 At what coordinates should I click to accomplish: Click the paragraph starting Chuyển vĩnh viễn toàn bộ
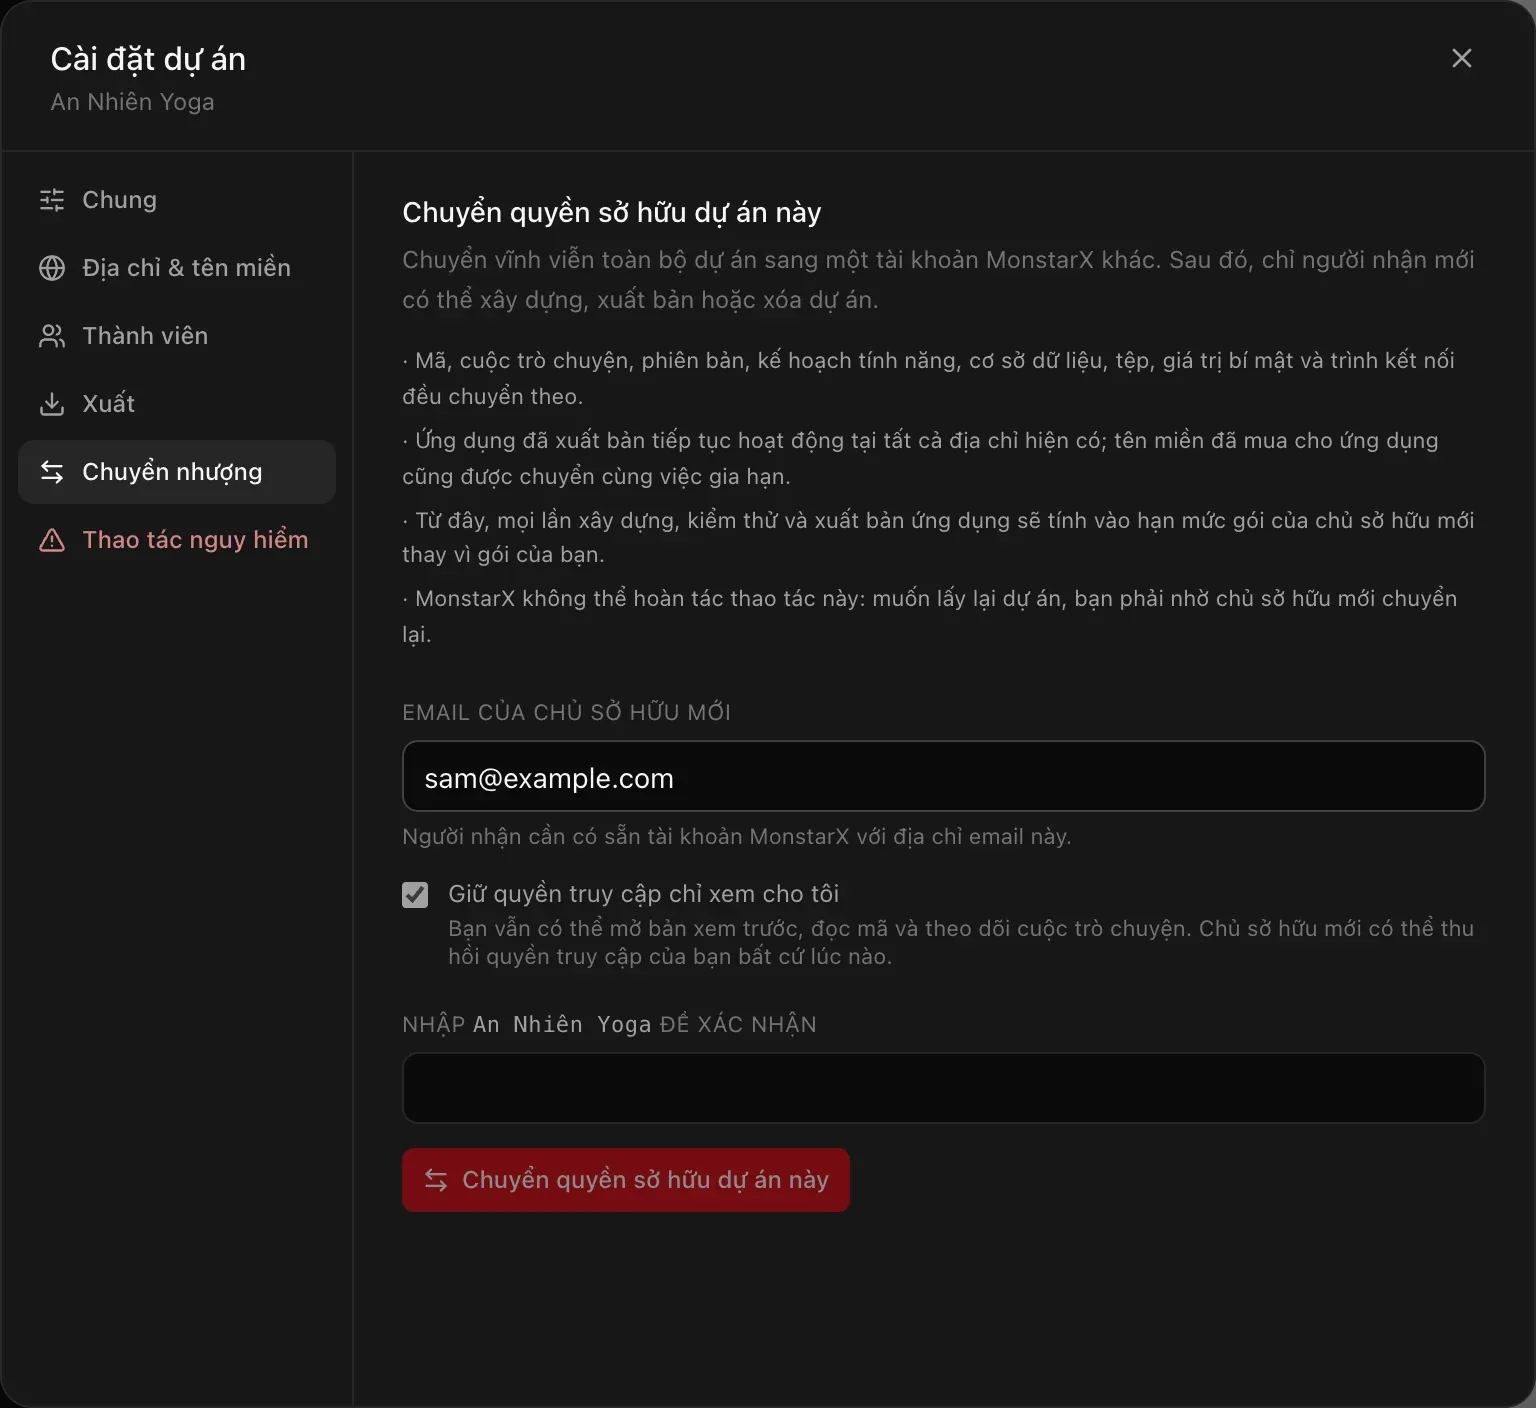tap(938, 280)
